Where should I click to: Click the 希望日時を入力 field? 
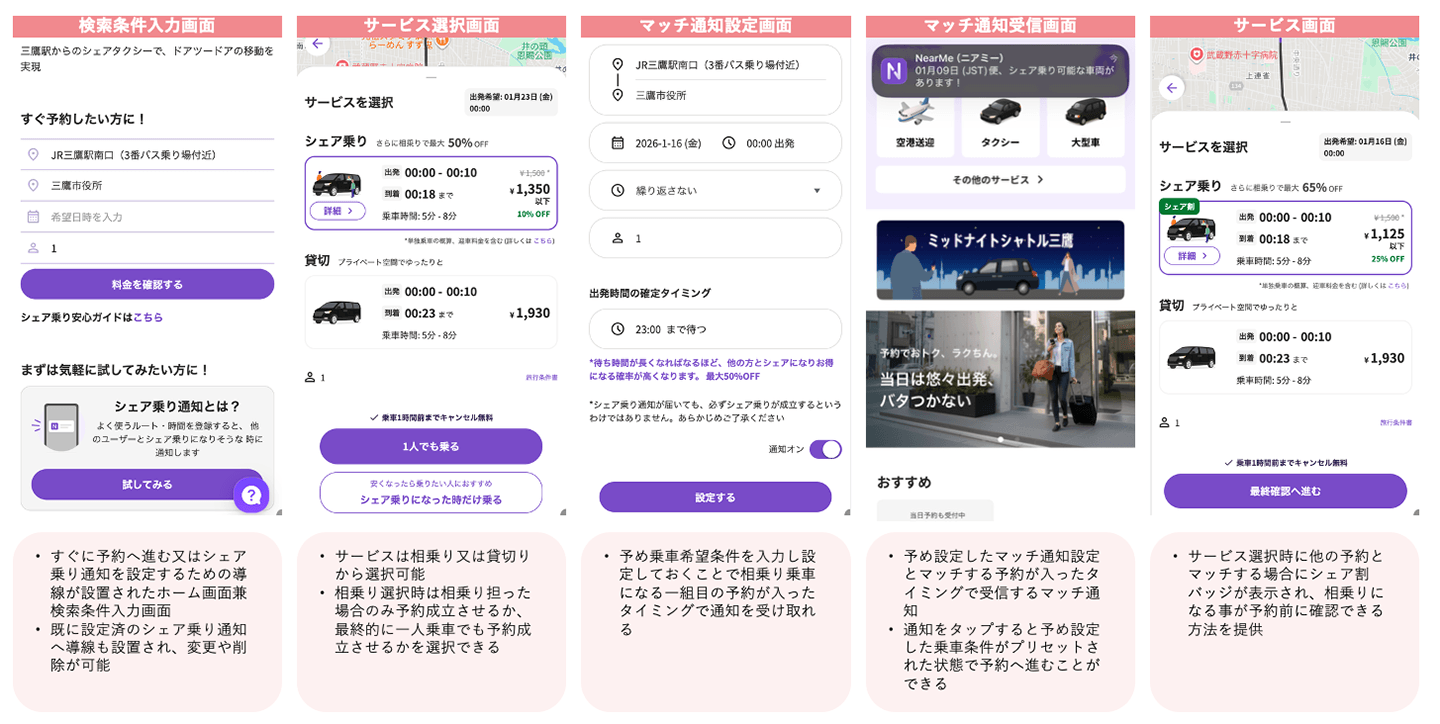(147, 217)
